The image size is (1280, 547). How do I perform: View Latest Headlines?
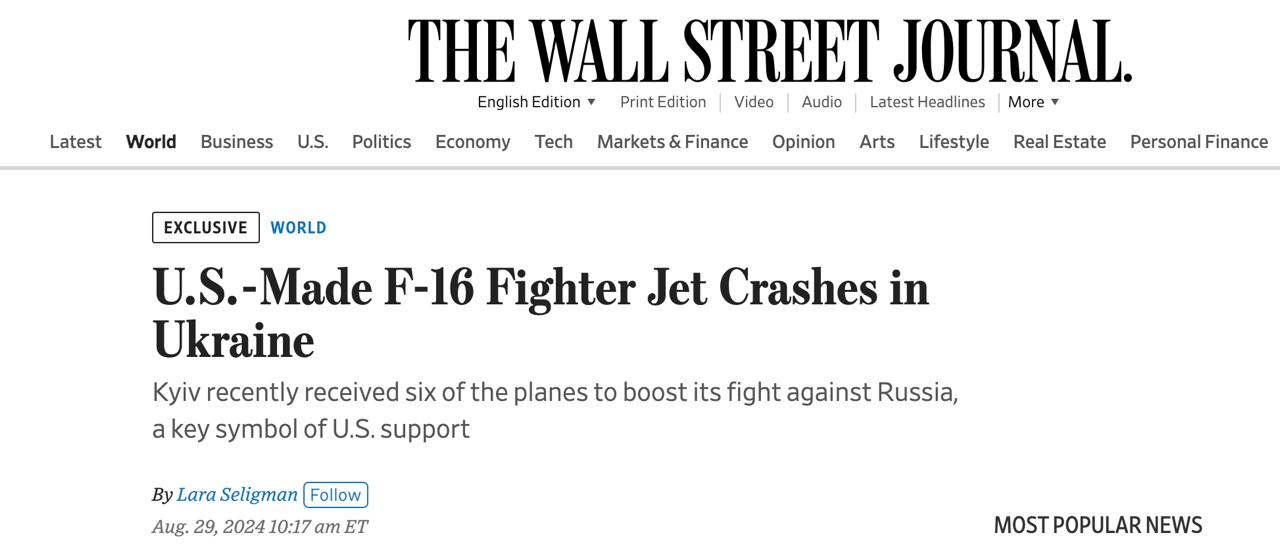(x=927, y=102)
